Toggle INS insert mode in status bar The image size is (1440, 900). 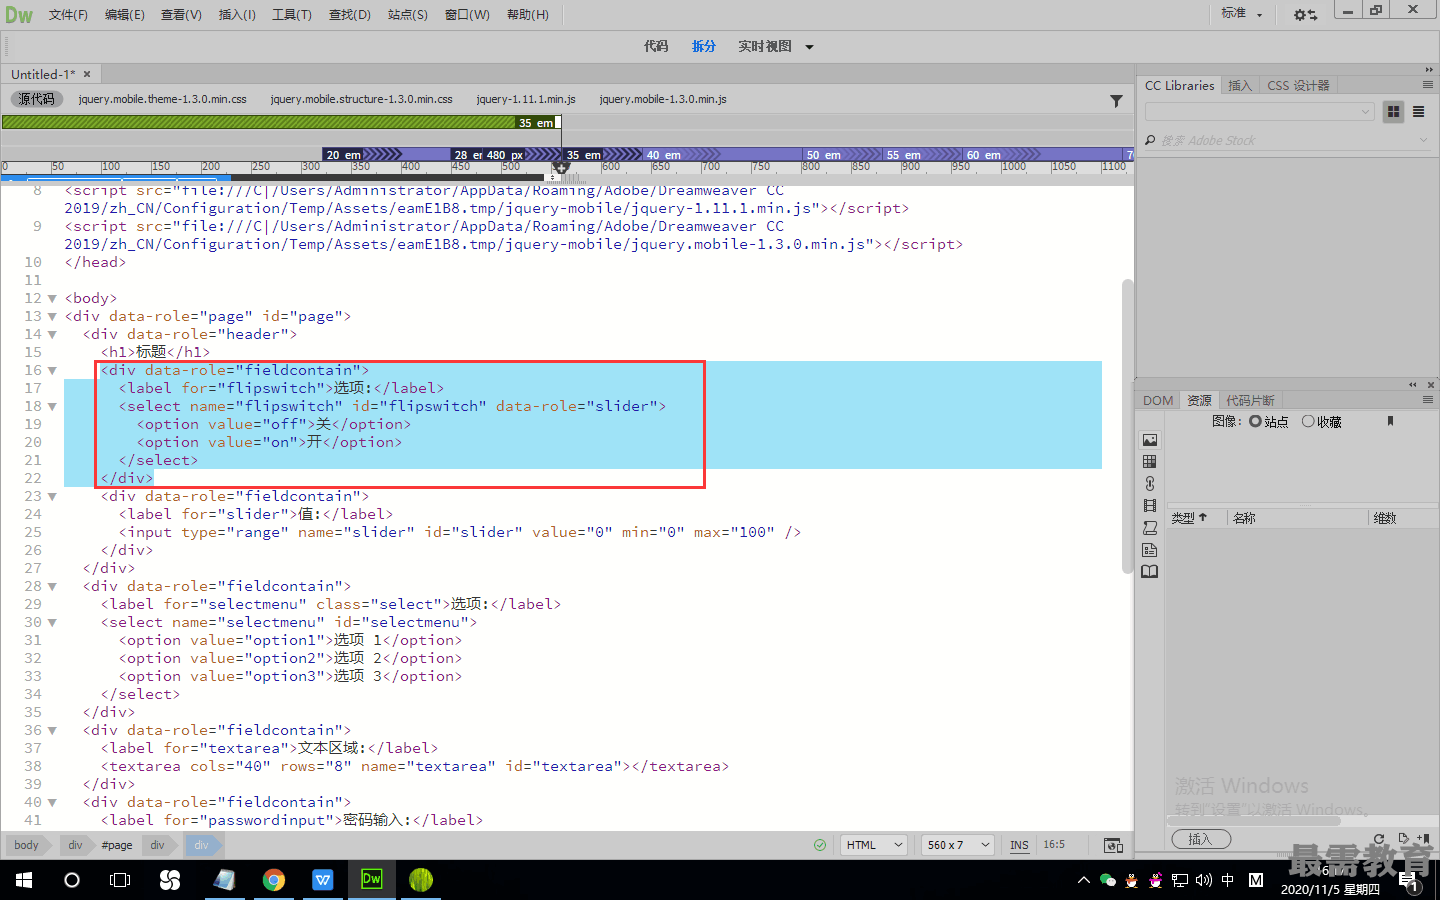1019,845
